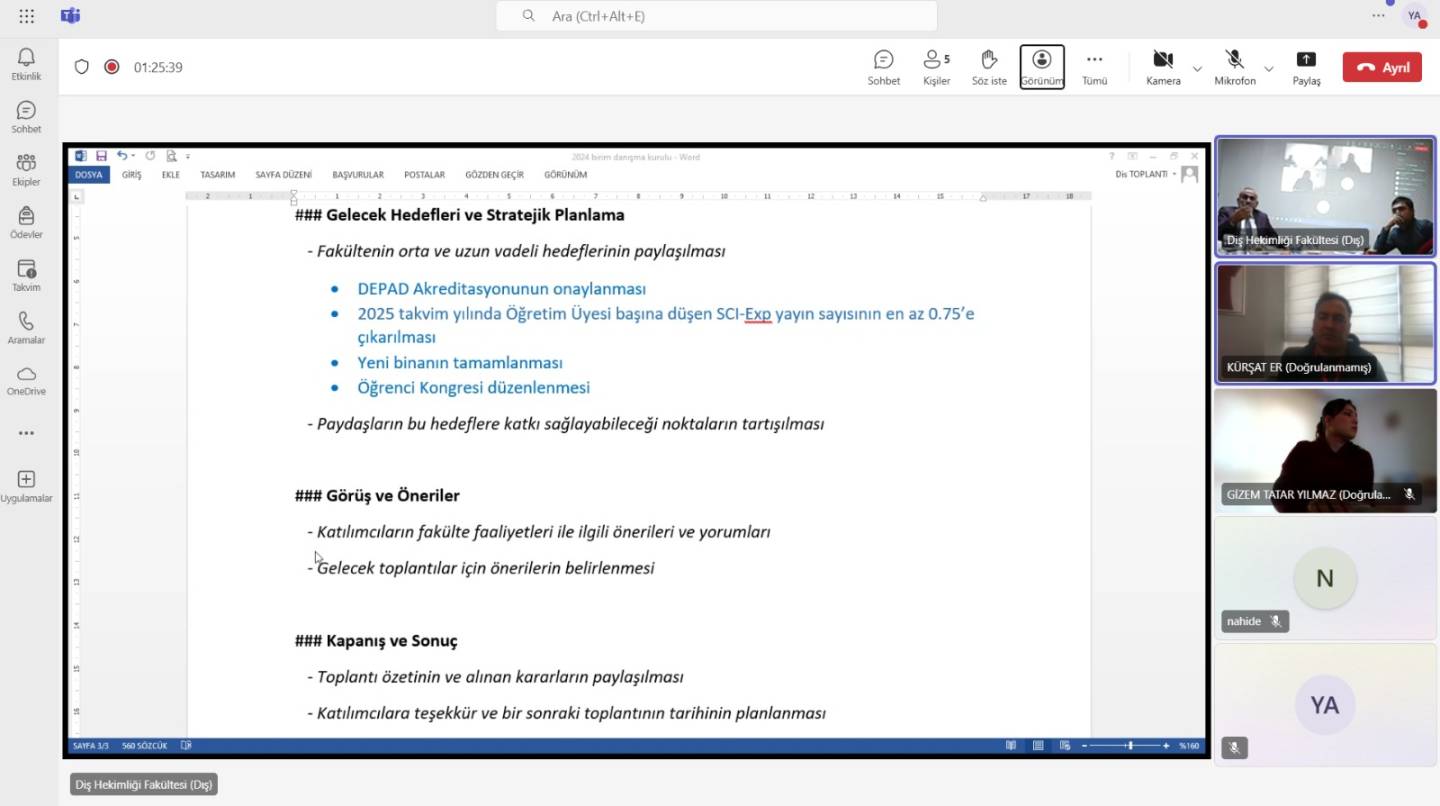Click the Ara search box
This screenshot has width=1440, height=806.
[717, 16]
